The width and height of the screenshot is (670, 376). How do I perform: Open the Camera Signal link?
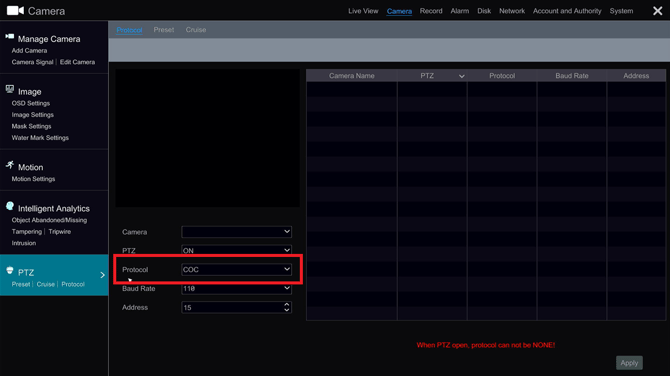tap(32, 62)
